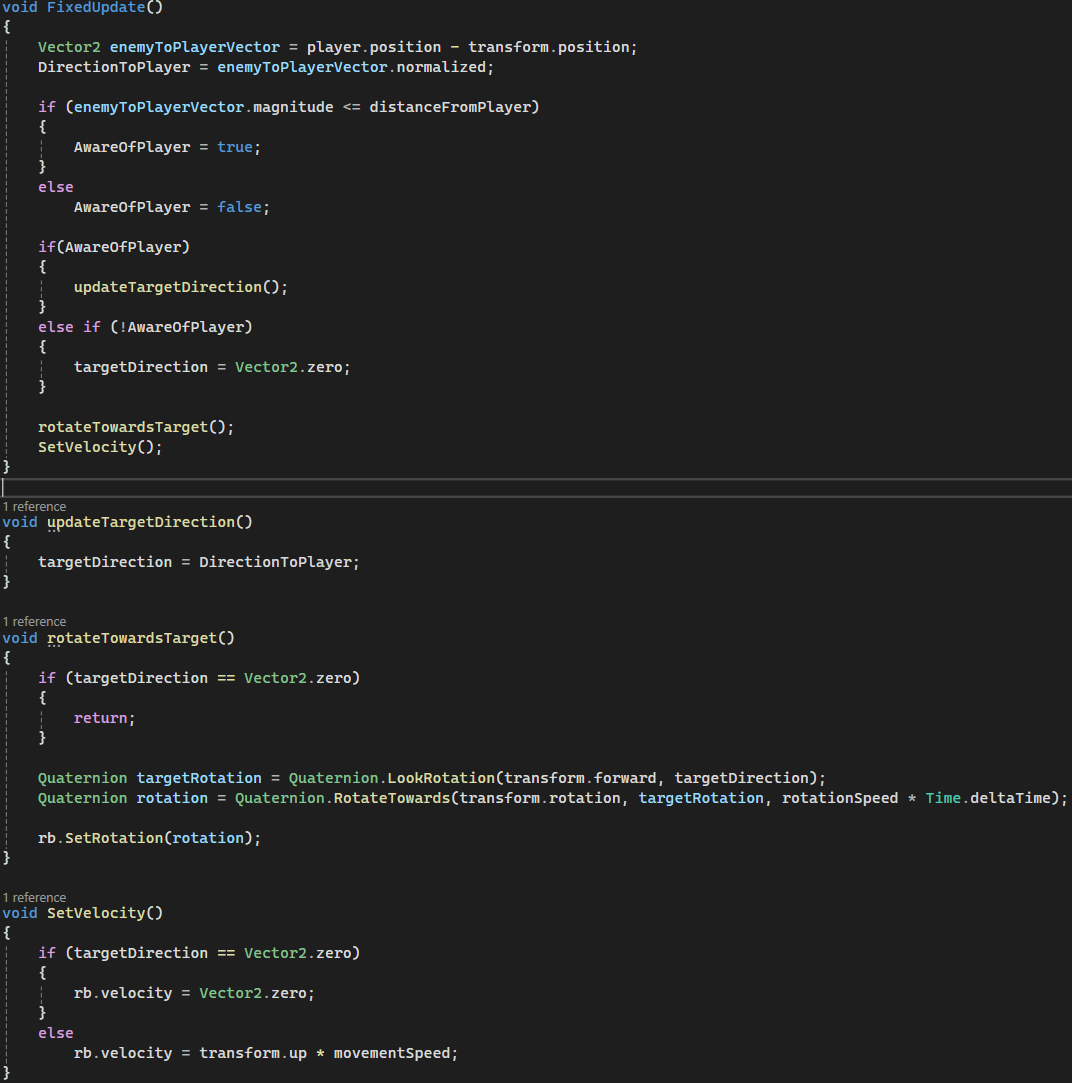Click the 'else' keyword above 'AwareOfPlayer = false'
This screenshot has width=1072, height=1083.
coord(56,187)
